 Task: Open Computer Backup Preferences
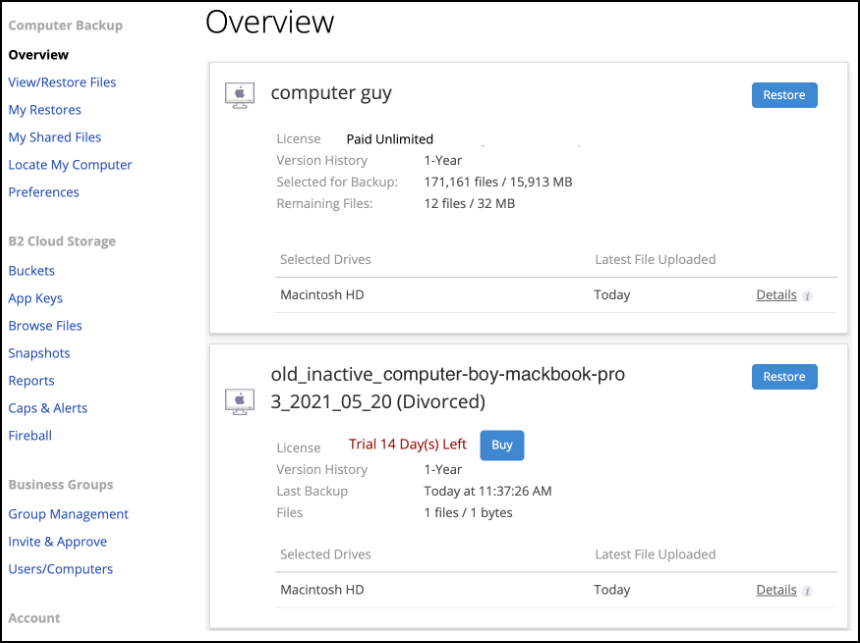click(x=44, y=192)
